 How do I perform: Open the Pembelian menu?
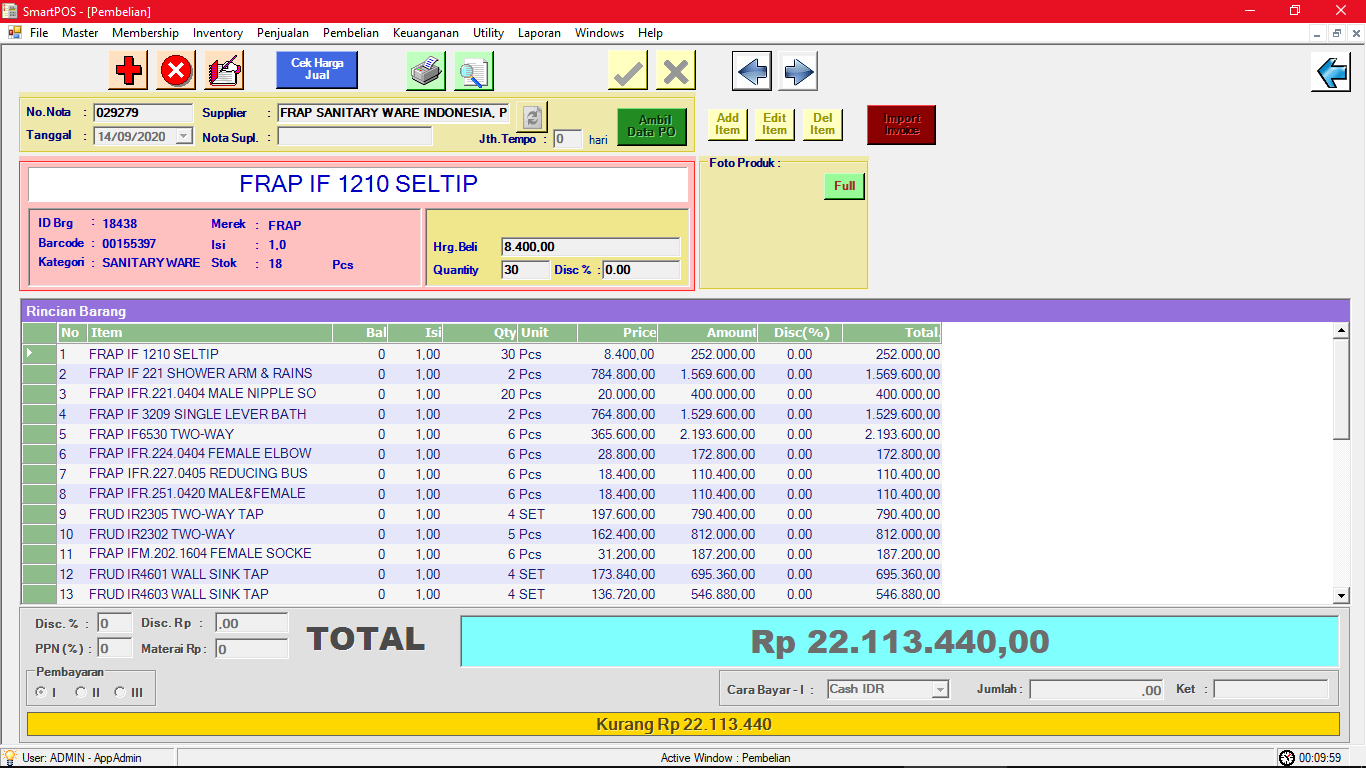coord(351,33)
